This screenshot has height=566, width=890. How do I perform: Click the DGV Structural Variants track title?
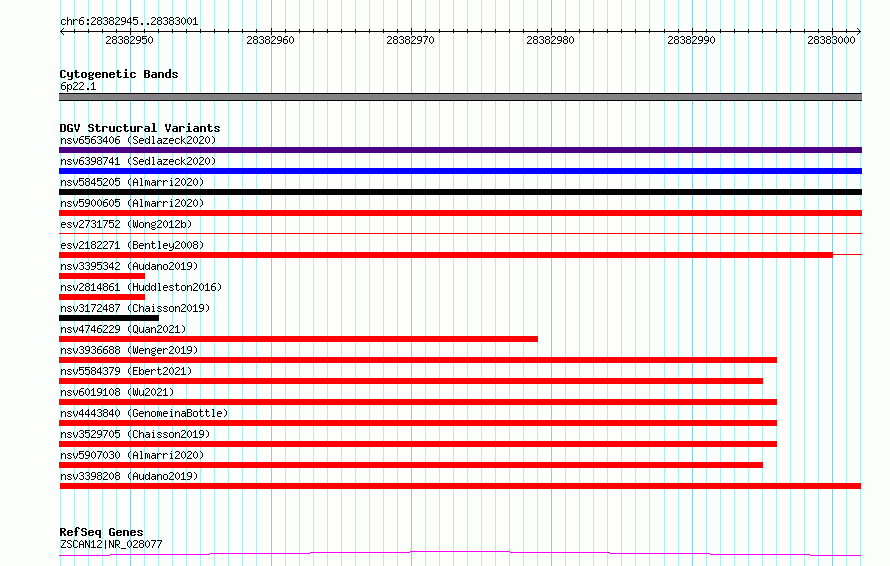pyautogui.click(x=140, y=128)
